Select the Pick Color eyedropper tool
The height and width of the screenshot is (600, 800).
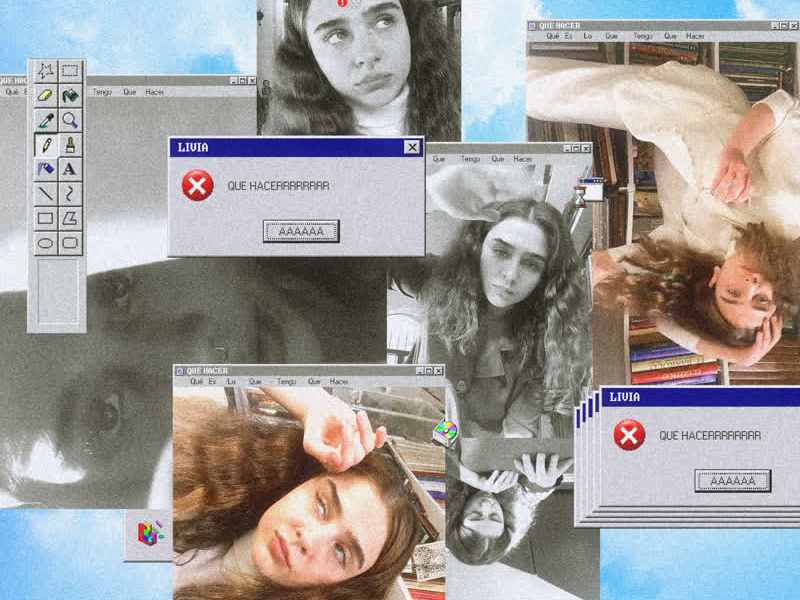click(x=45, y=120)
